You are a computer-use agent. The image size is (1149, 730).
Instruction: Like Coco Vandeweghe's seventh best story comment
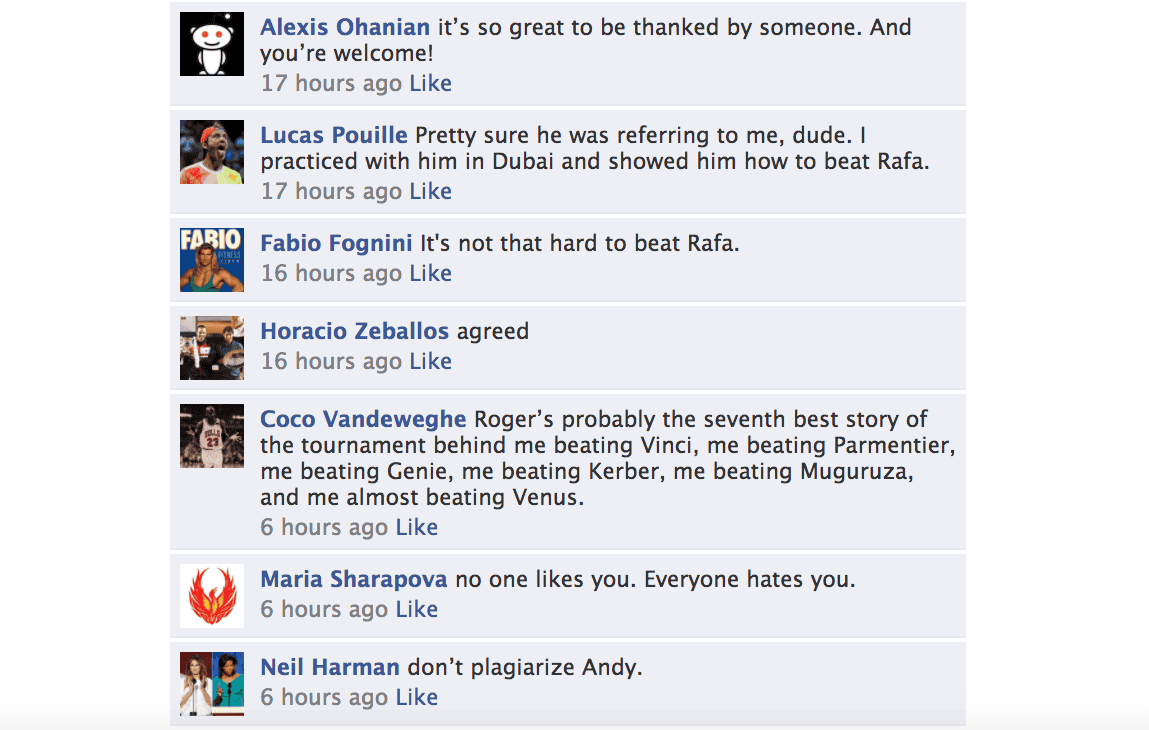pos(417,528)
